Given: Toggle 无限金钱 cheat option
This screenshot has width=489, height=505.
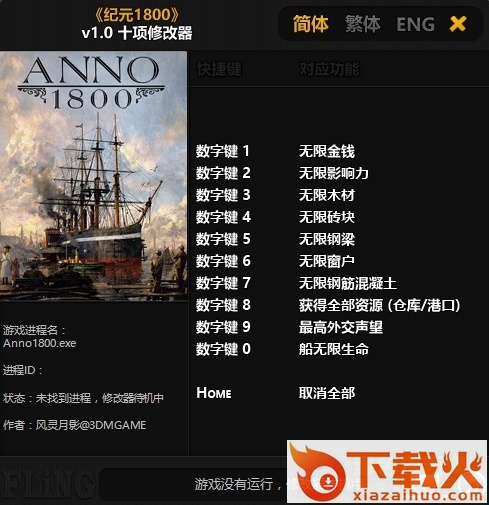Looking at the screenshot, I should click(x=327, y=151).
